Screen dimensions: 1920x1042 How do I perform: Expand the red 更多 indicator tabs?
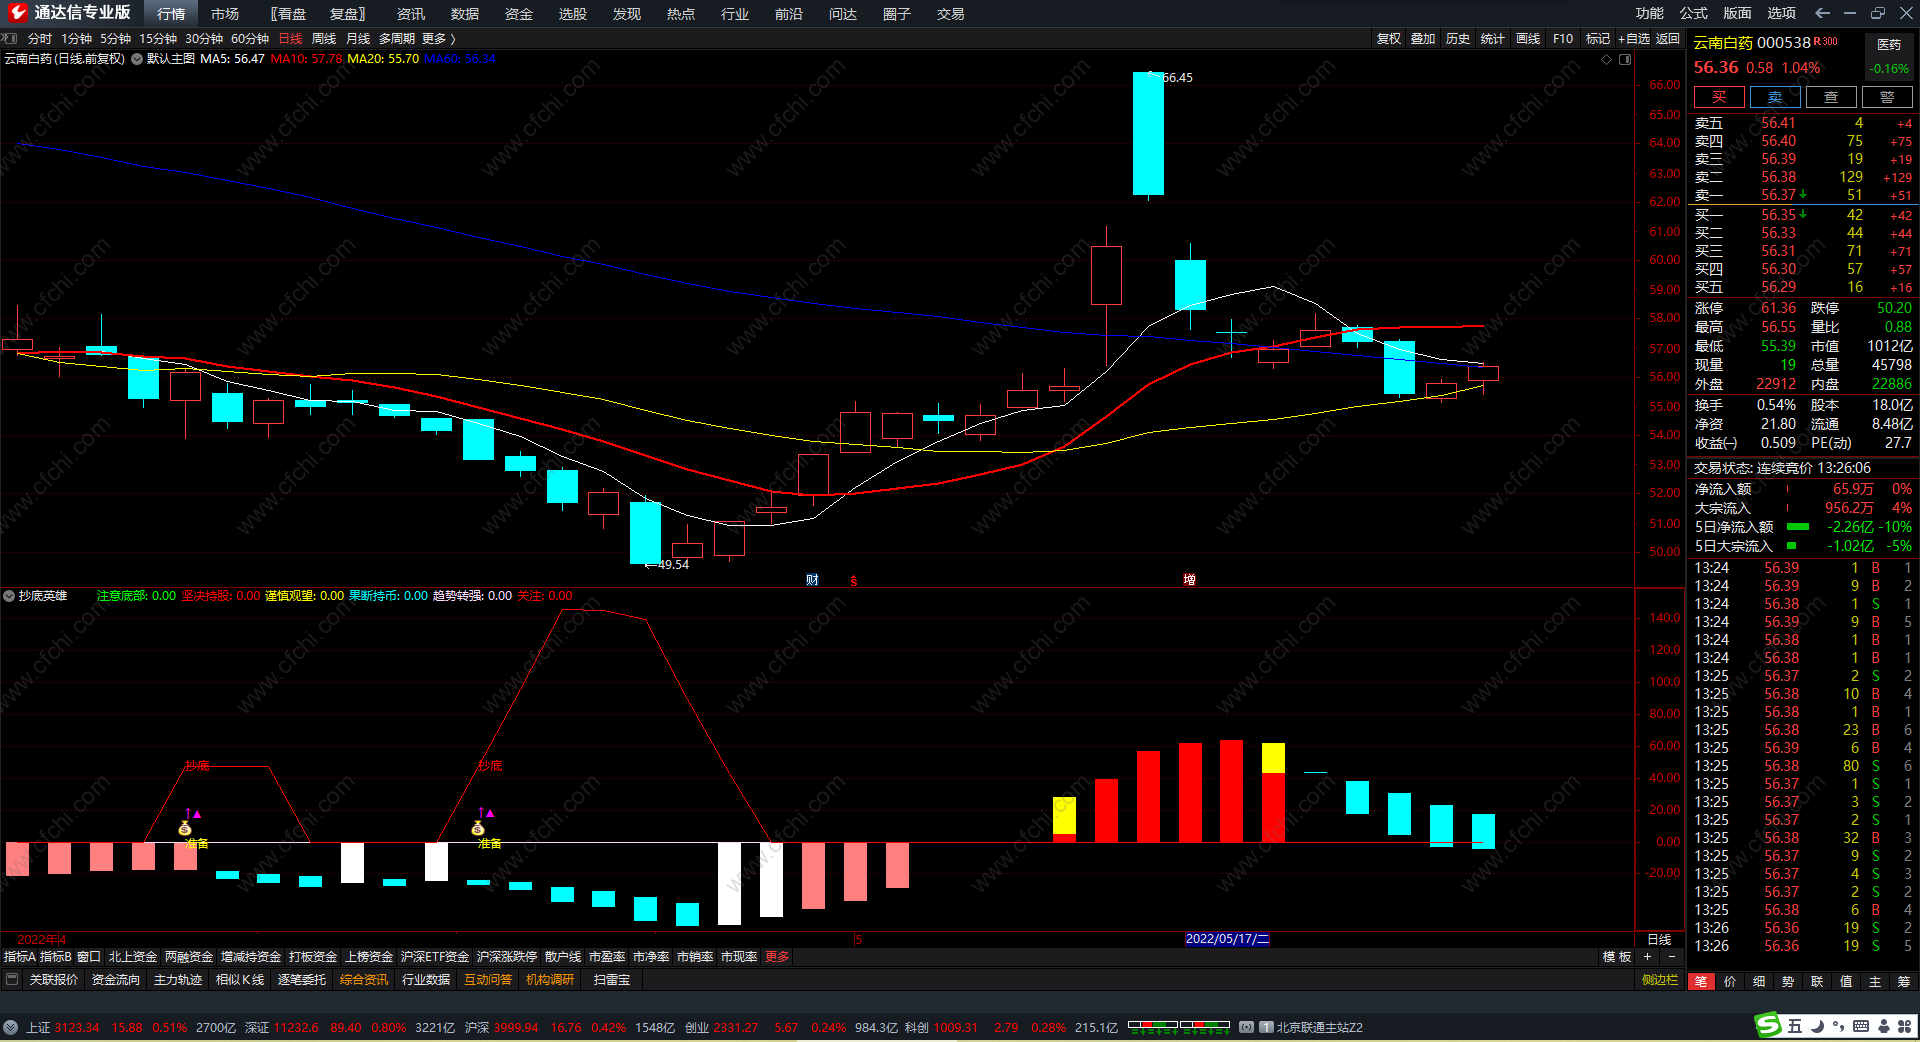click(777, 957)
